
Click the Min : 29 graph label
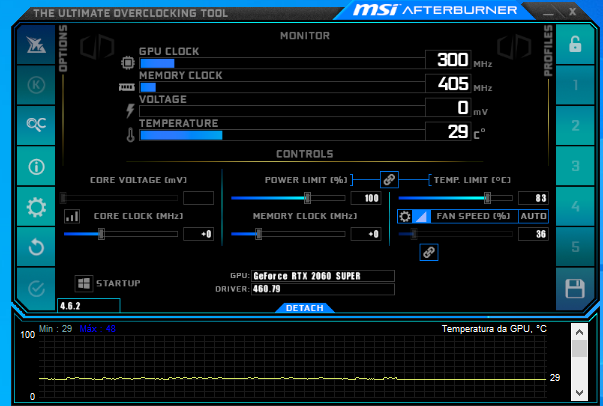(x=55, y=329)
